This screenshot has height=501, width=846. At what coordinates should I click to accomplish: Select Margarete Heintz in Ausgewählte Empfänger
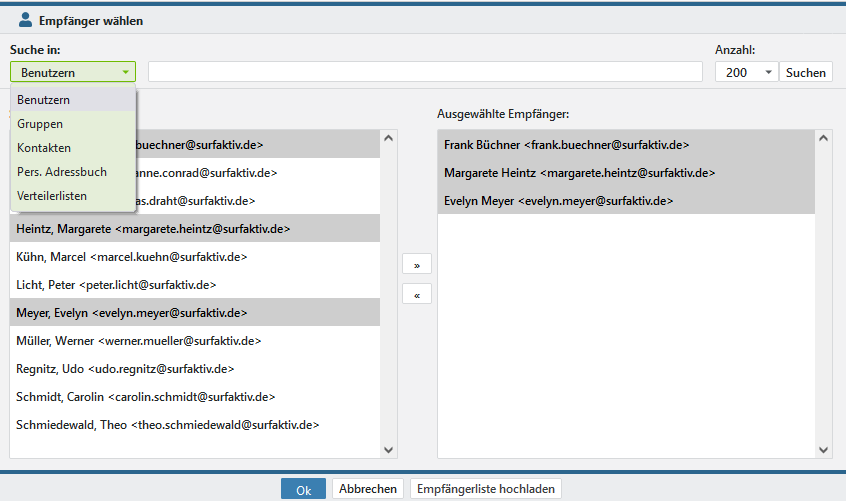[579, 173]
